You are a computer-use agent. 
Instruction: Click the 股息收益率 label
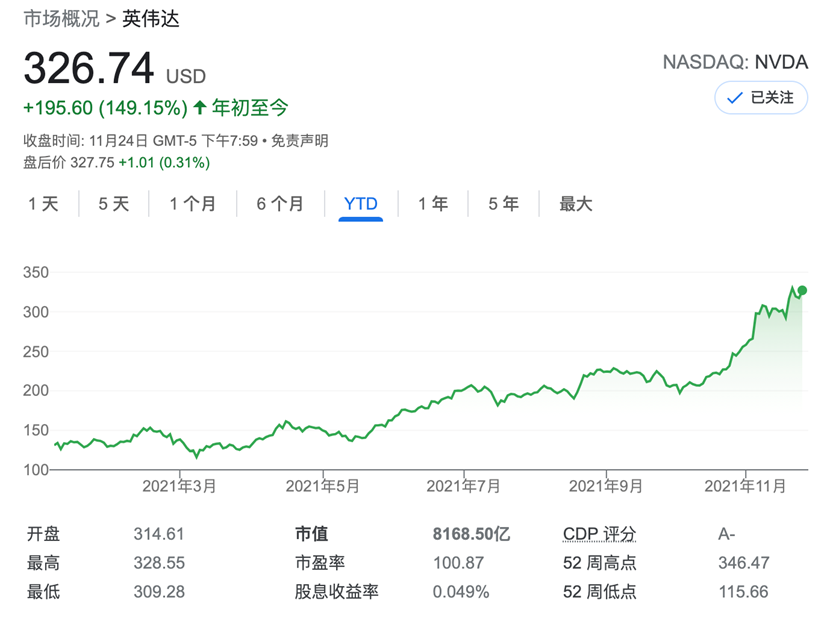click(x=337, y=592)
